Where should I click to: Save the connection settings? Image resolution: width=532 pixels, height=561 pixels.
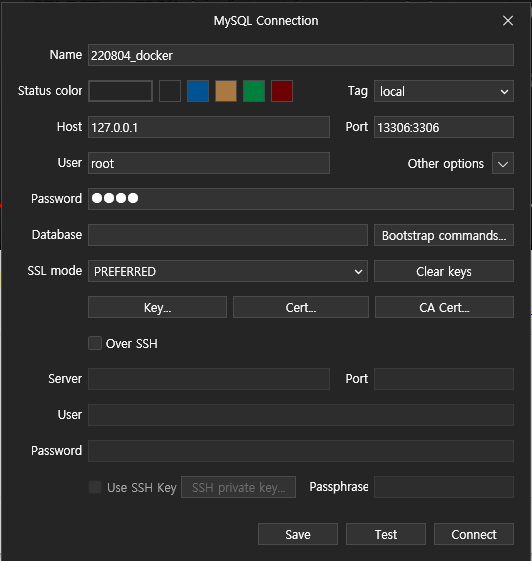[298, 534]
